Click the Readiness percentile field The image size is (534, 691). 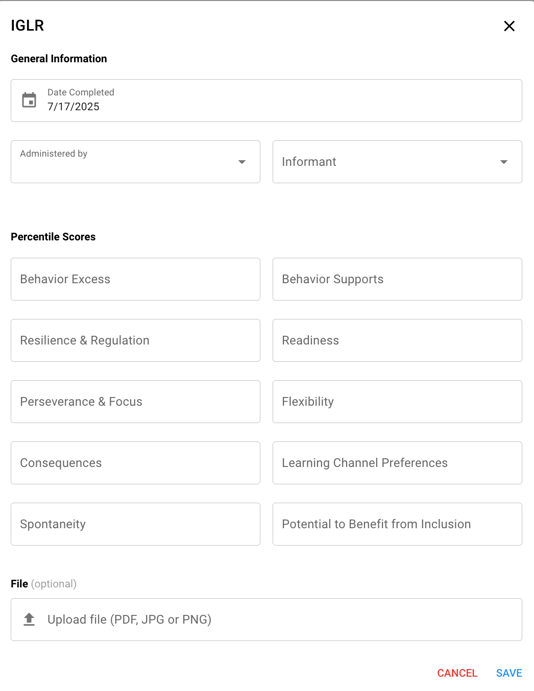point(397,341)
